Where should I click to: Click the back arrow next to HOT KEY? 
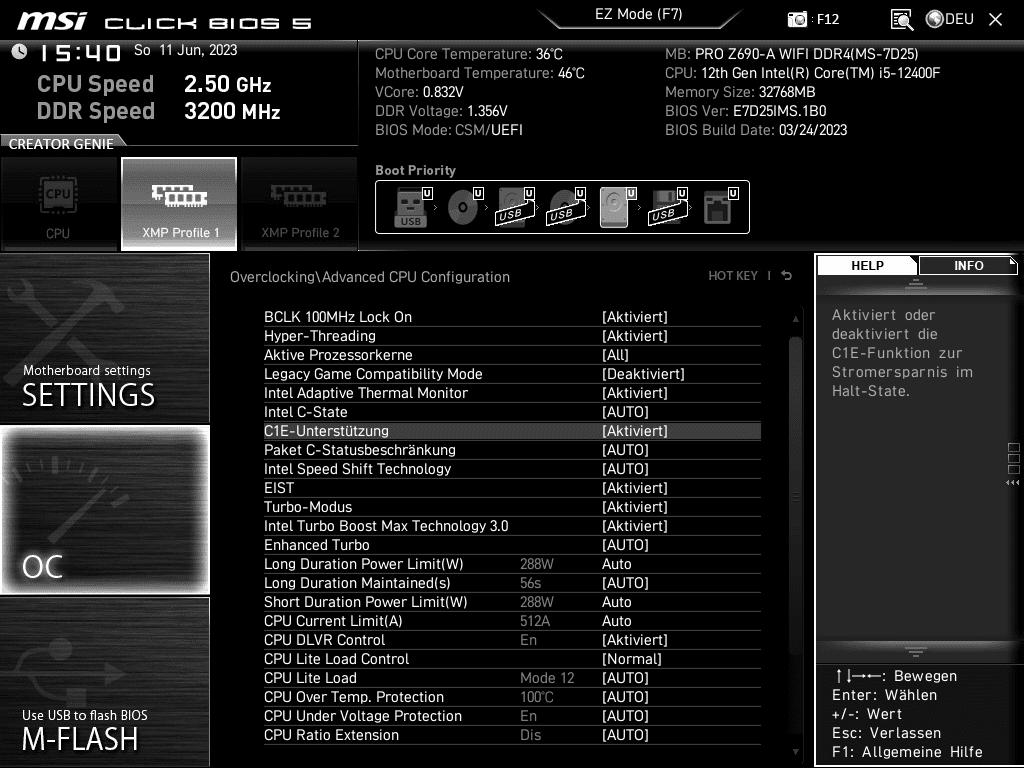(786, 276)
